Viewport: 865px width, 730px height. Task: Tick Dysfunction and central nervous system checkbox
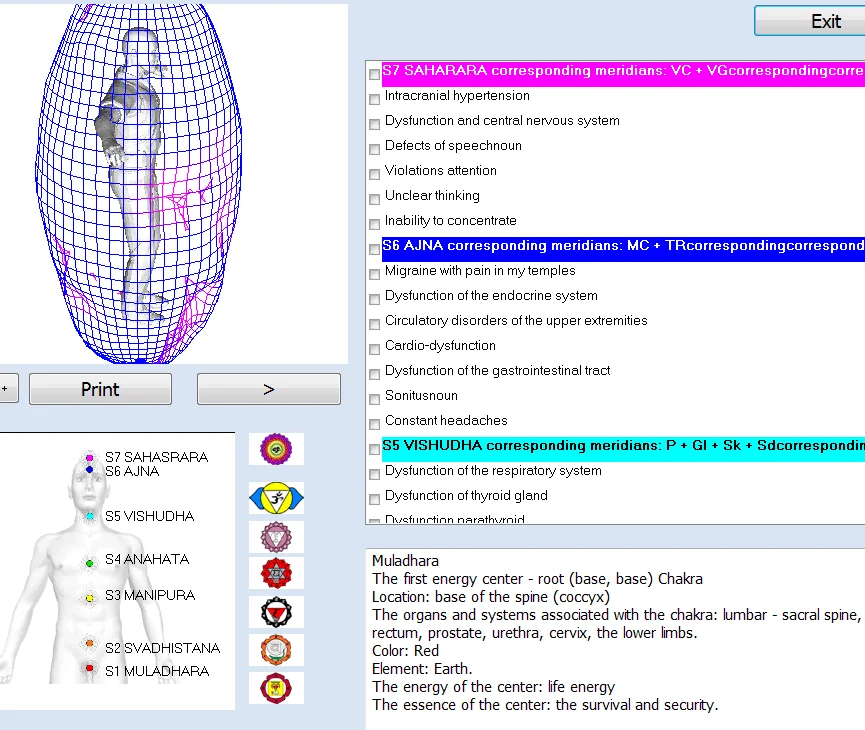click(x=375, y=124)
